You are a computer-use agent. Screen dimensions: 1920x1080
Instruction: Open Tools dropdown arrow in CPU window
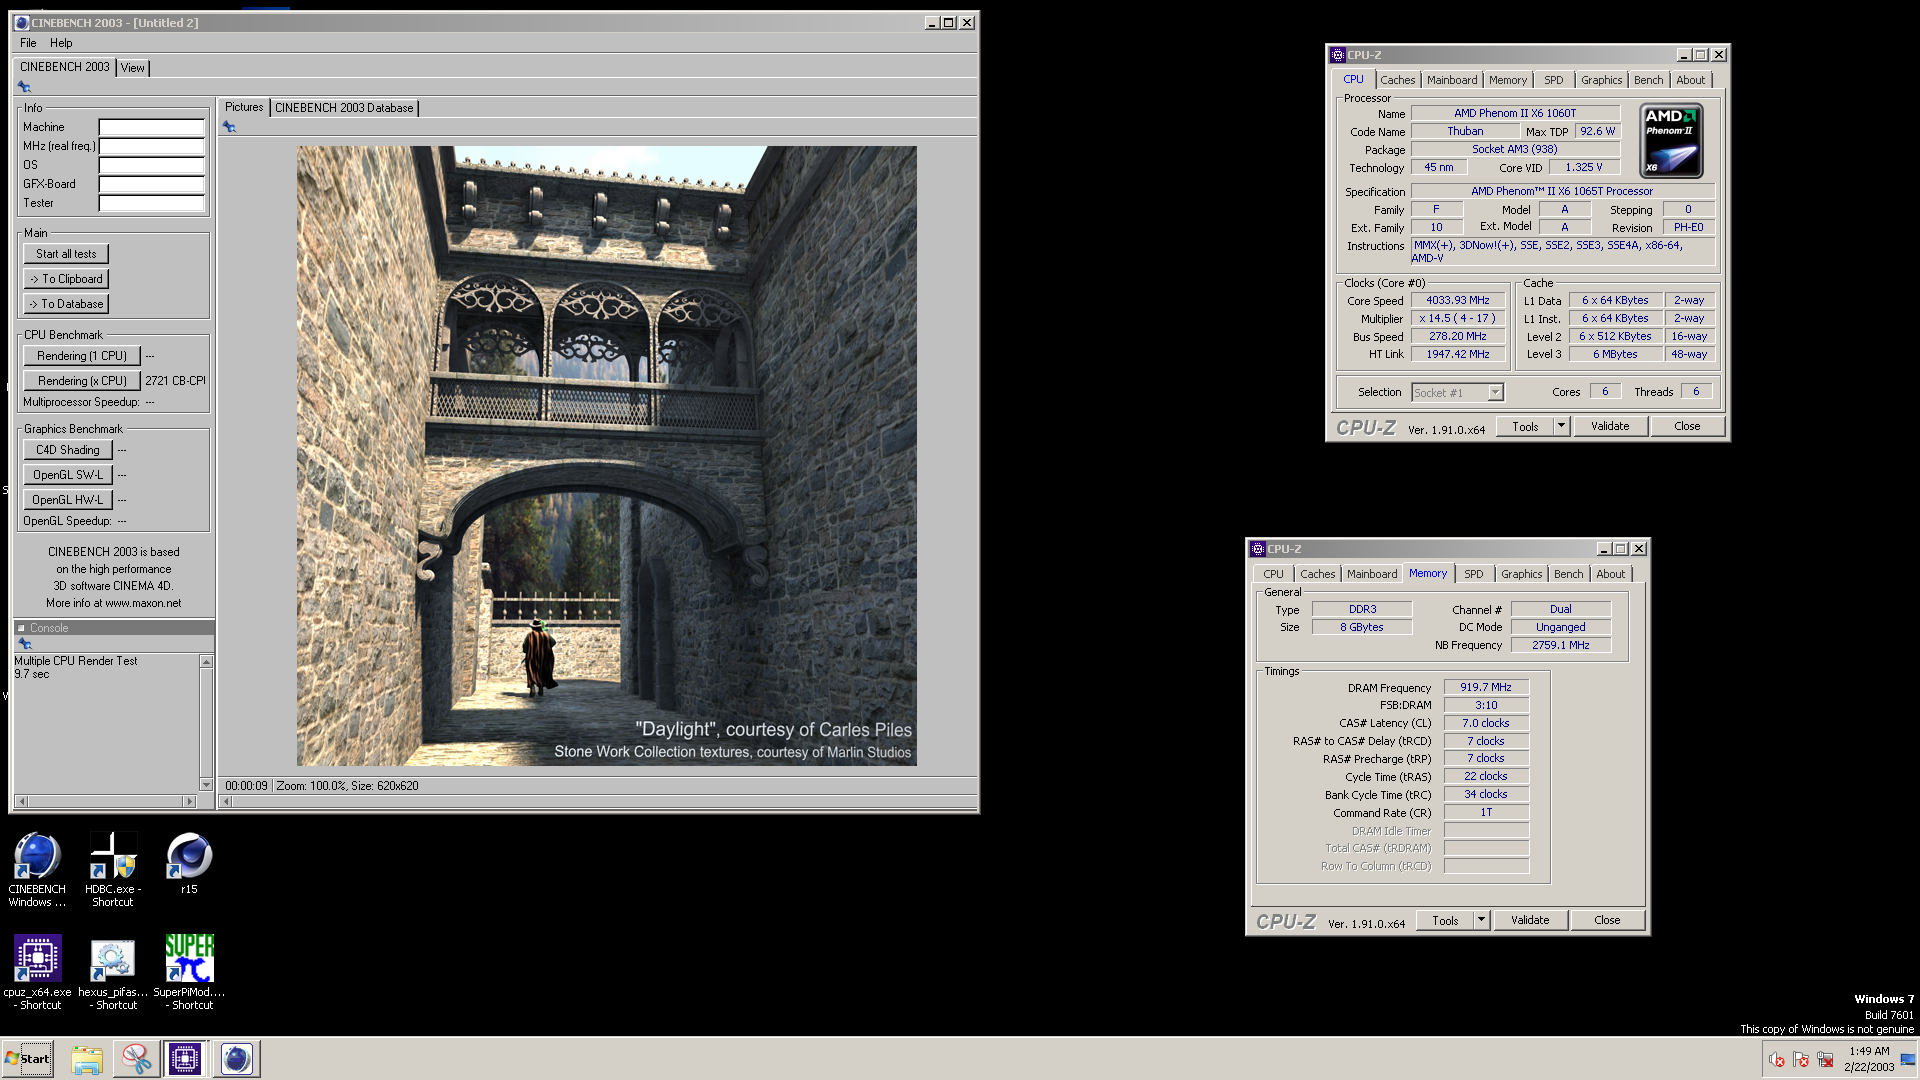point(1560,426)
